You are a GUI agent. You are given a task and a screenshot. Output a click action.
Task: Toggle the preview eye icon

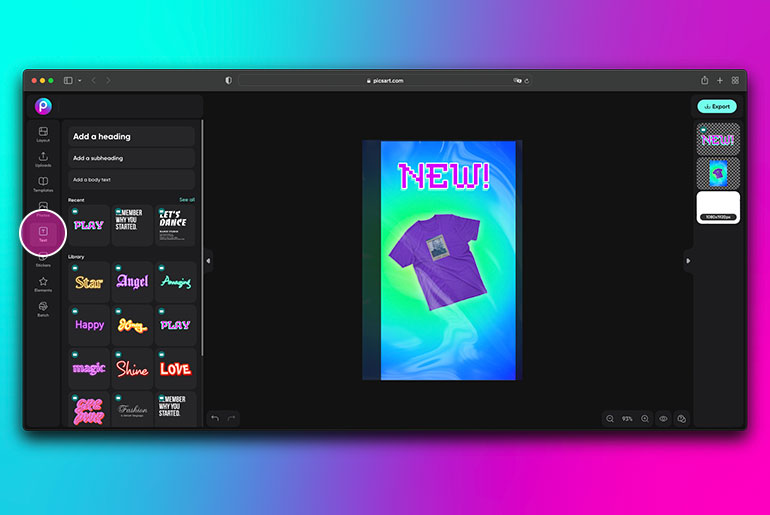click(x=663, y=419)
